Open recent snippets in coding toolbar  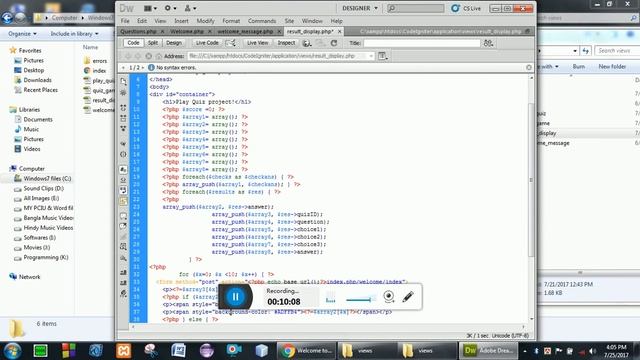[x=123, y=247]
